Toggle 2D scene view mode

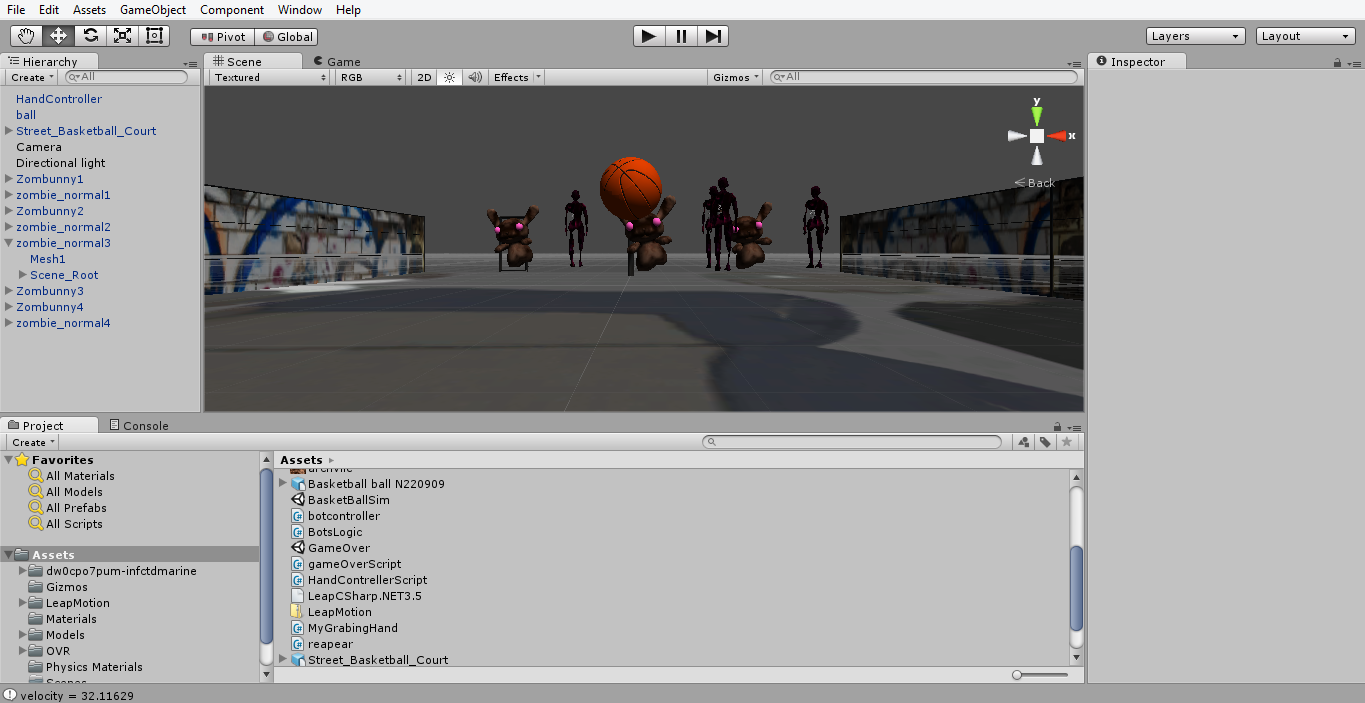click(424, 77)
